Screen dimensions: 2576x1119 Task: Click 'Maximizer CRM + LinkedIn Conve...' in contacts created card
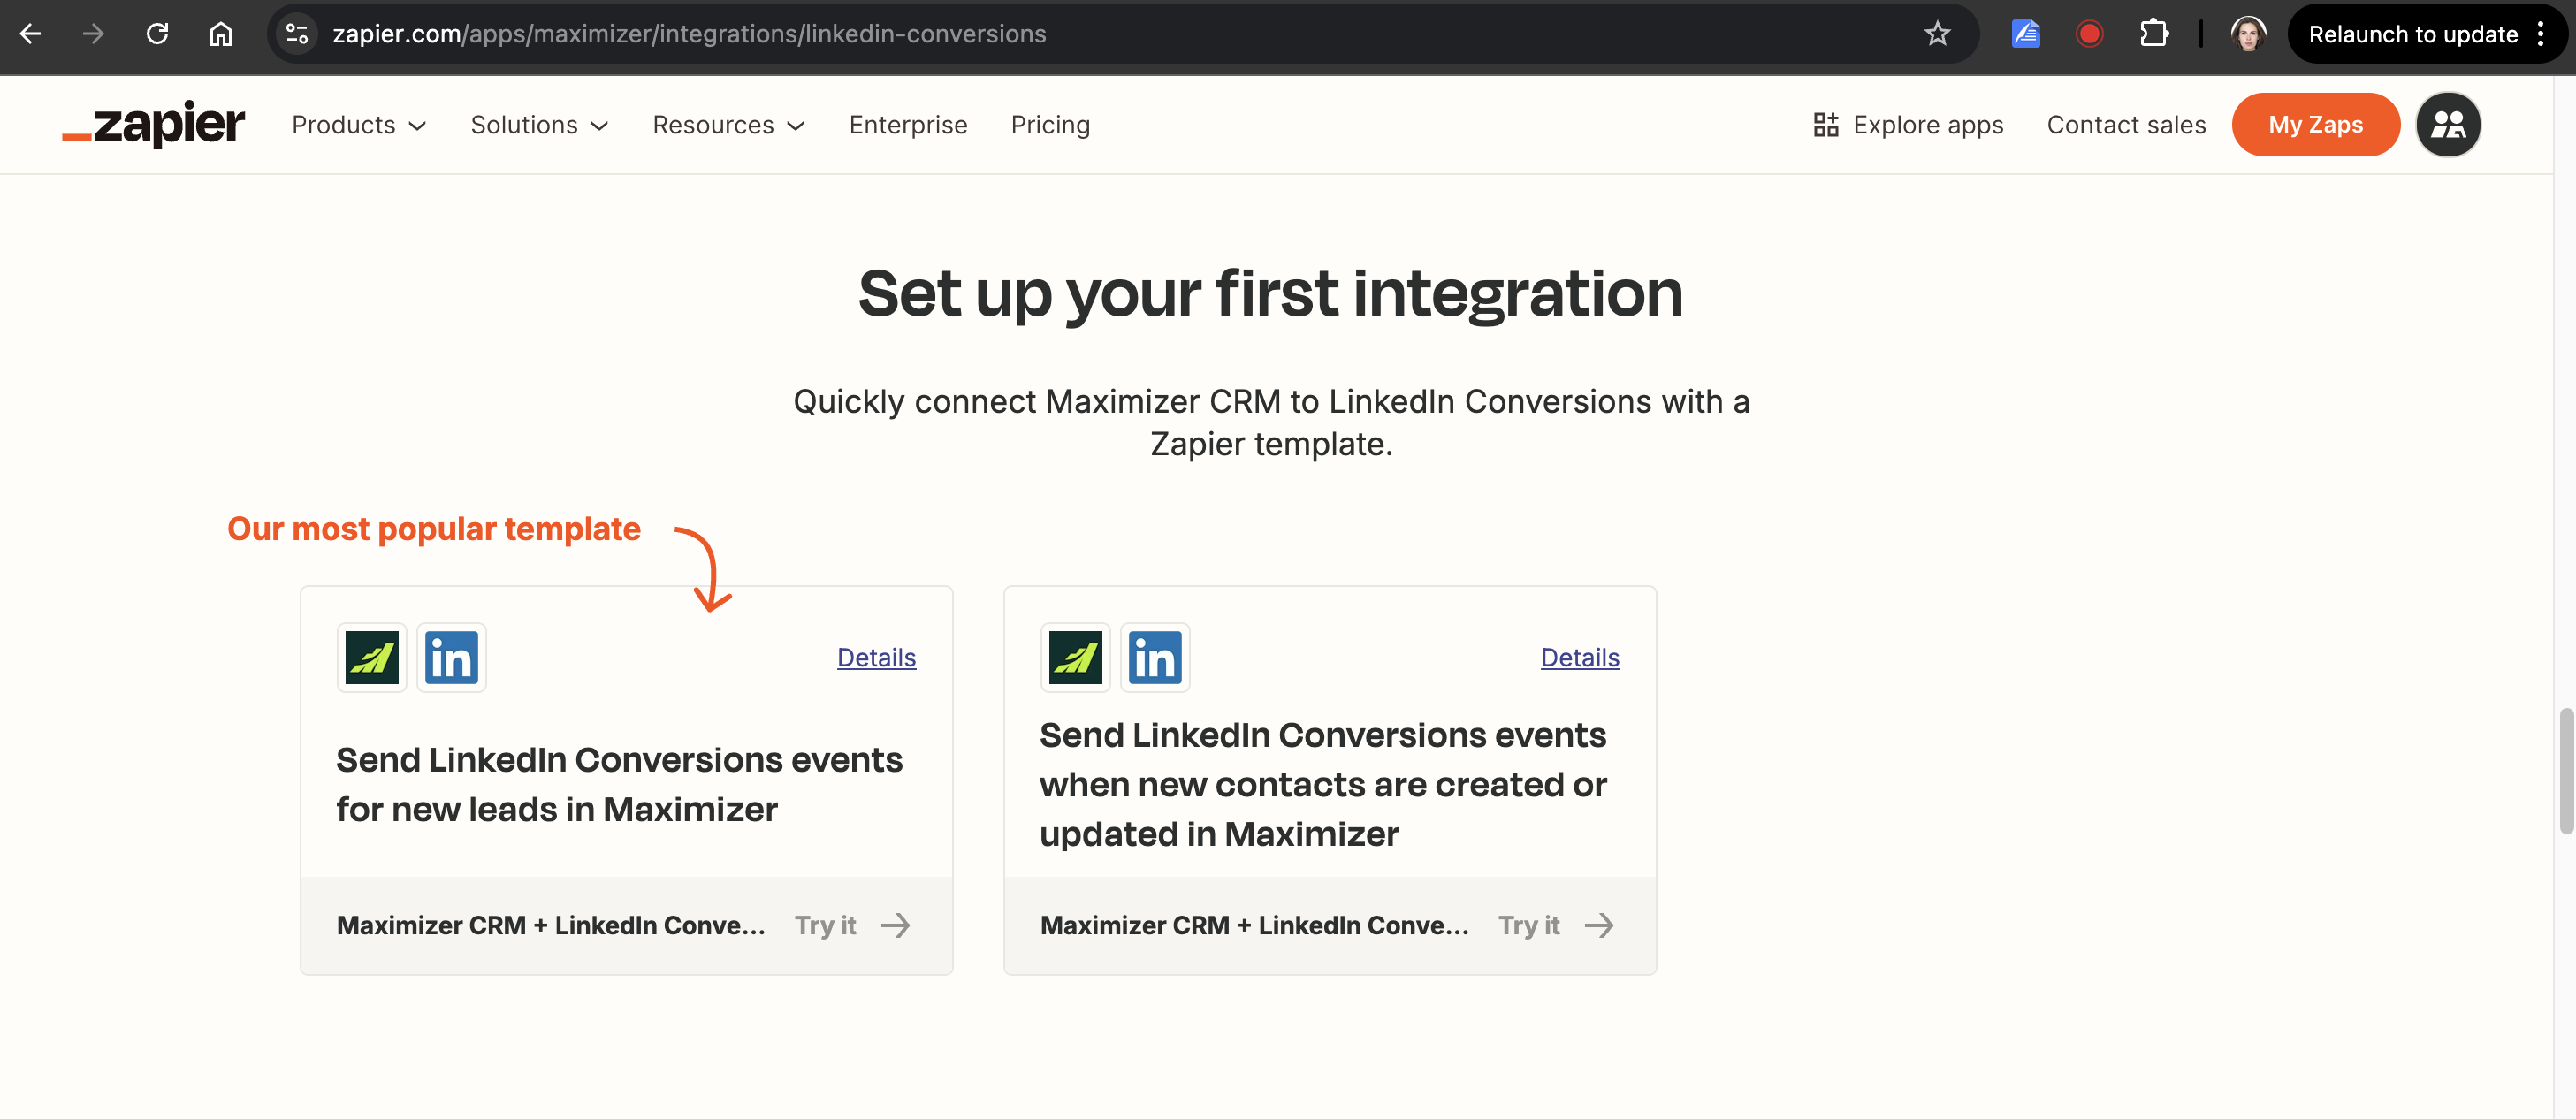1255,925
